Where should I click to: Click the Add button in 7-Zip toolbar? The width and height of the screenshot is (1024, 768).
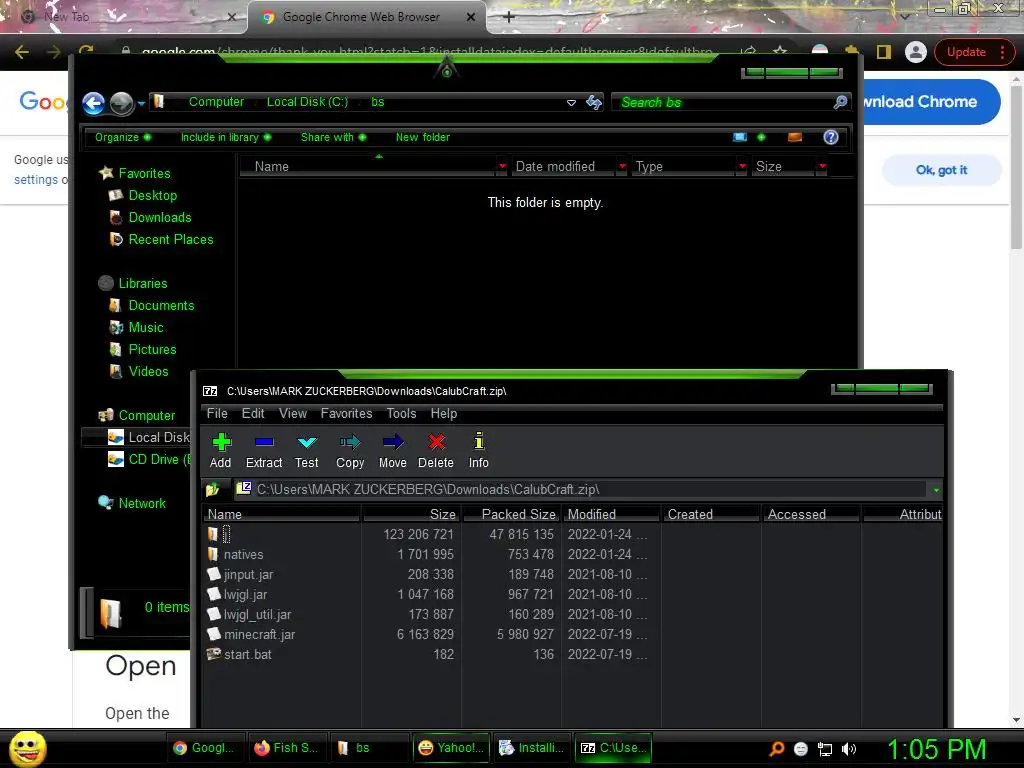pos(221,451)
